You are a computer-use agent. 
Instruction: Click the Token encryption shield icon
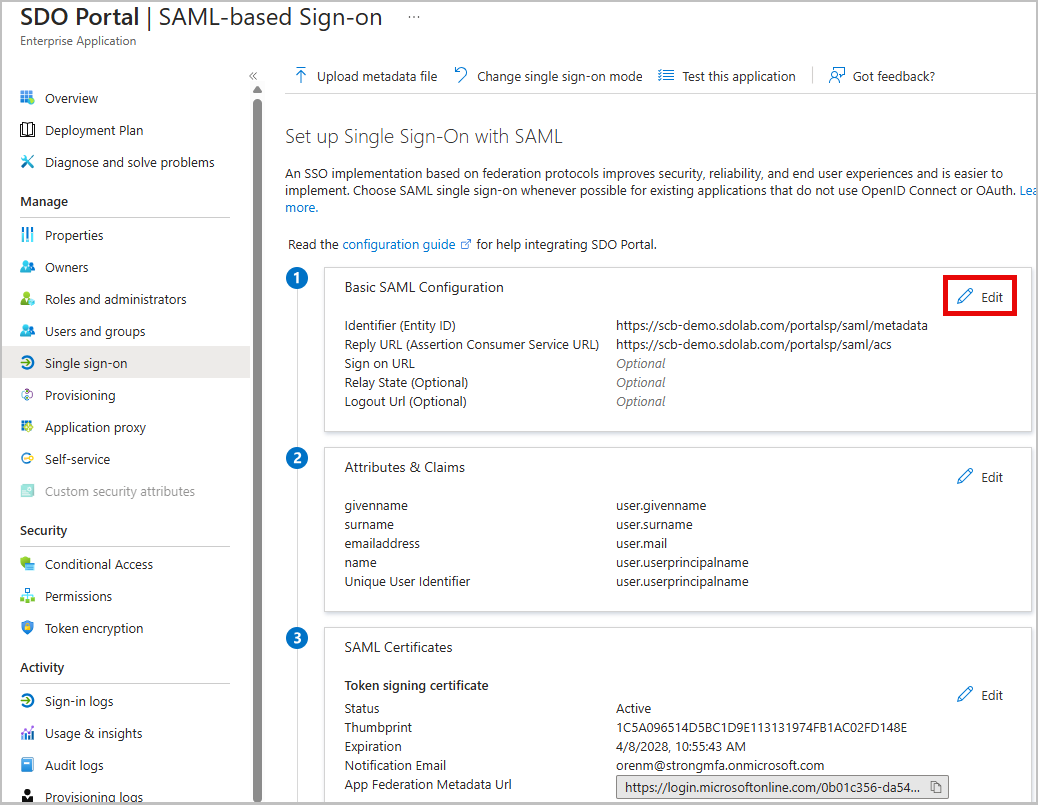coord(27,627)
